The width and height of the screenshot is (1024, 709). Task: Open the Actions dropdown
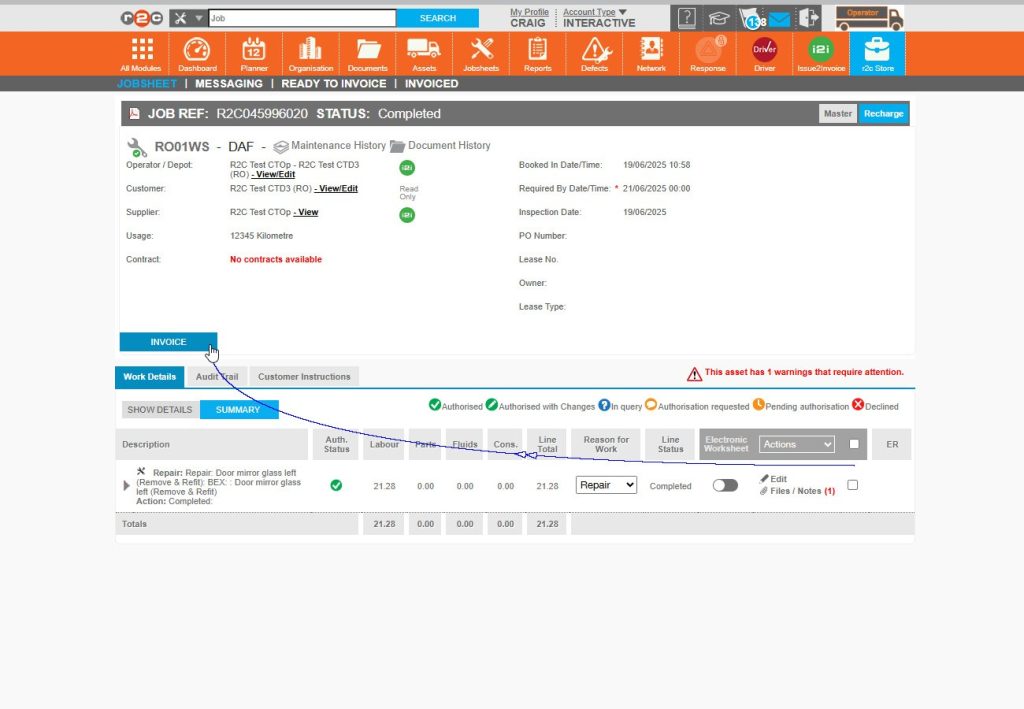pos(796,444)
